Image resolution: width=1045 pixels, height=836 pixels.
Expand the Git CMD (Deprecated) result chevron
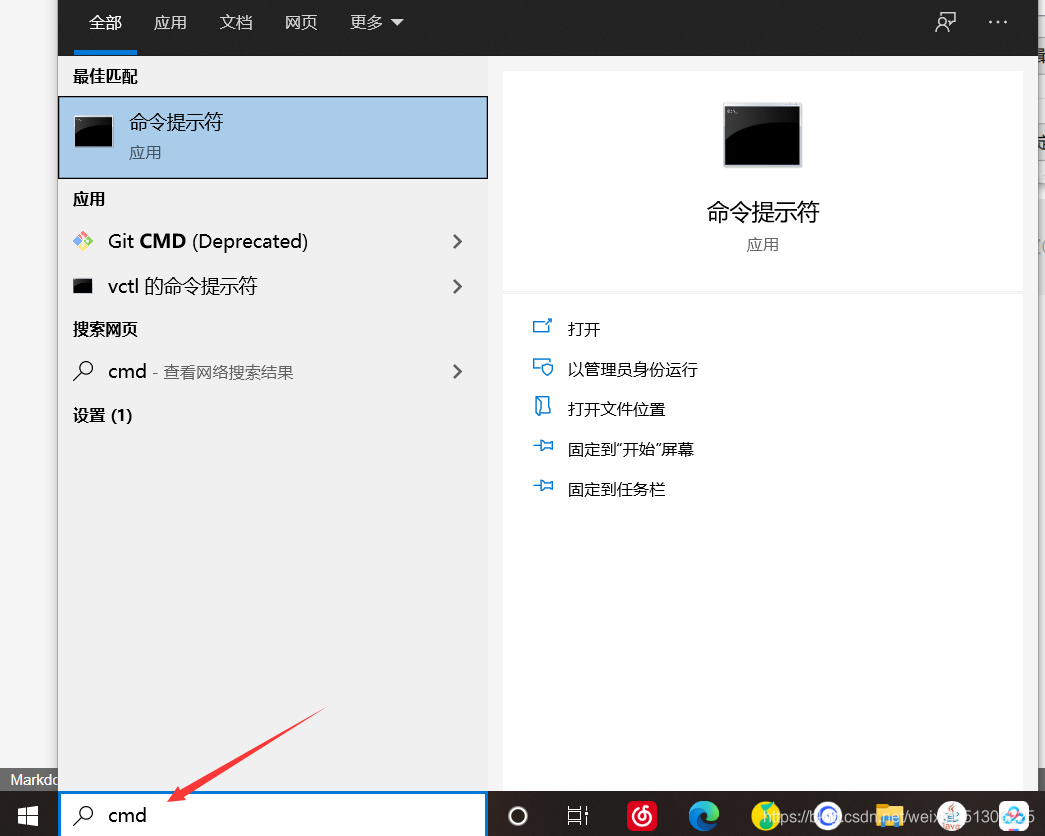click(457, 241)
